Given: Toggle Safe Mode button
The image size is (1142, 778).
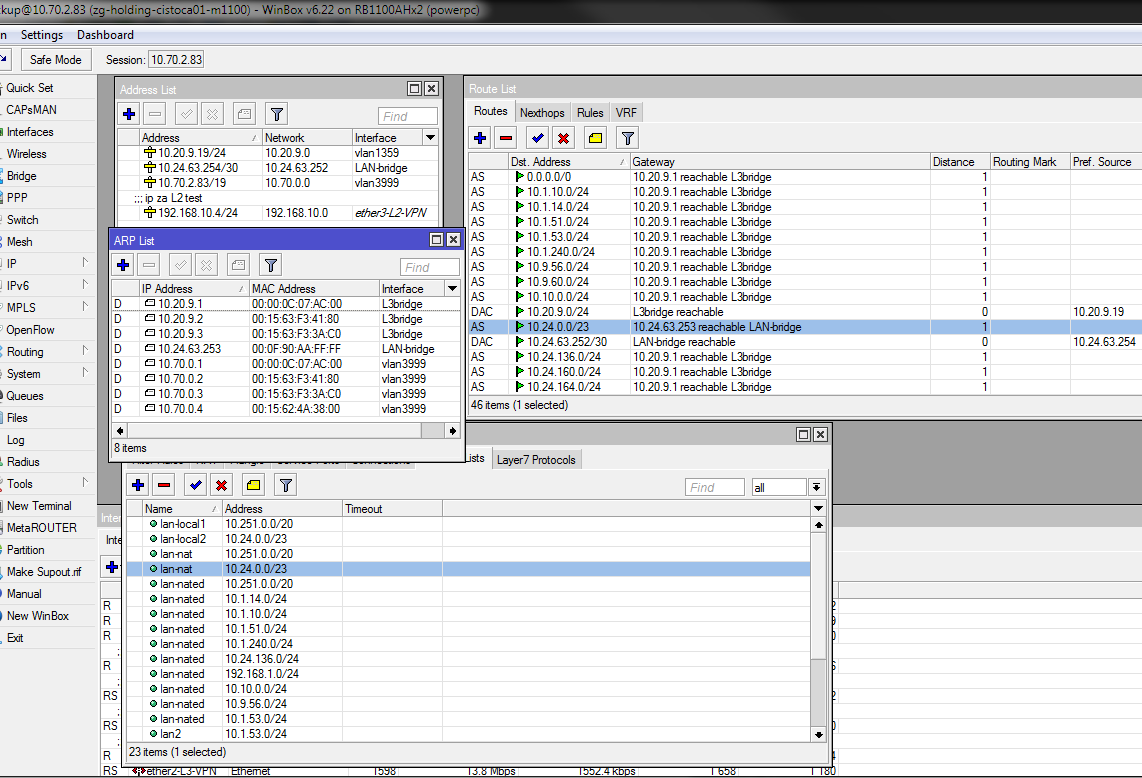Looking at the screenshot, I should (x=56, y=60).
